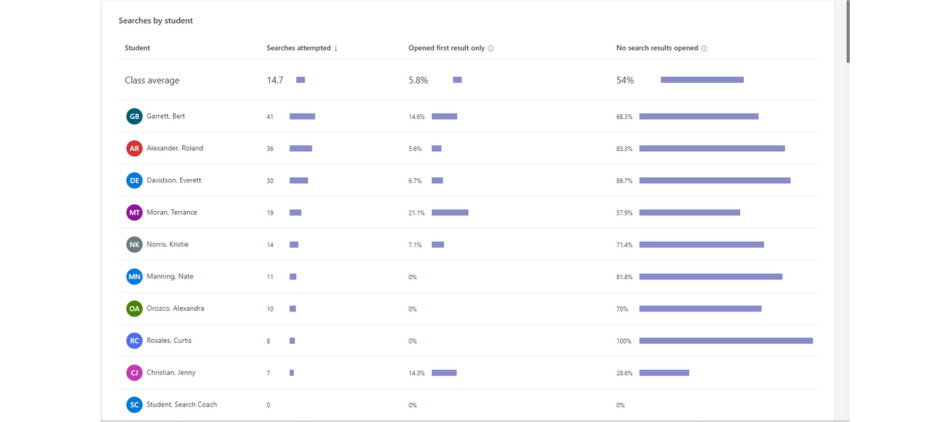Click the Opened first result only header
This screenshot has width=950, height=422.
446,48
